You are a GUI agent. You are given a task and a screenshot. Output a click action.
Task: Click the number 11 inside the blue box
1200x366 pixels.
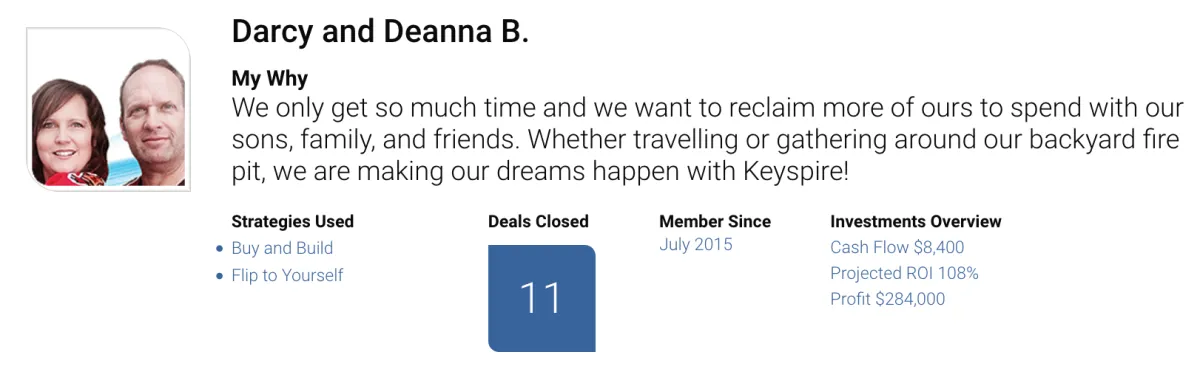point(541,298)
